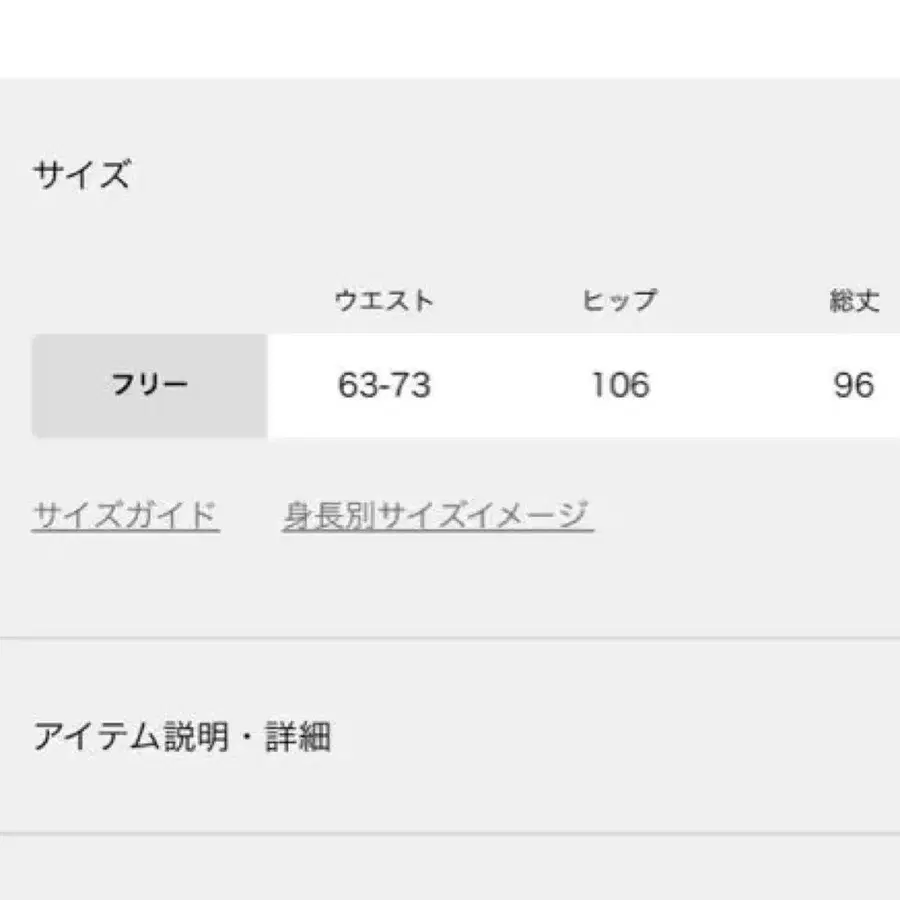Expand the アイテム説明・詳細 section
900x900 pixels.
click(x=182, y=738)
